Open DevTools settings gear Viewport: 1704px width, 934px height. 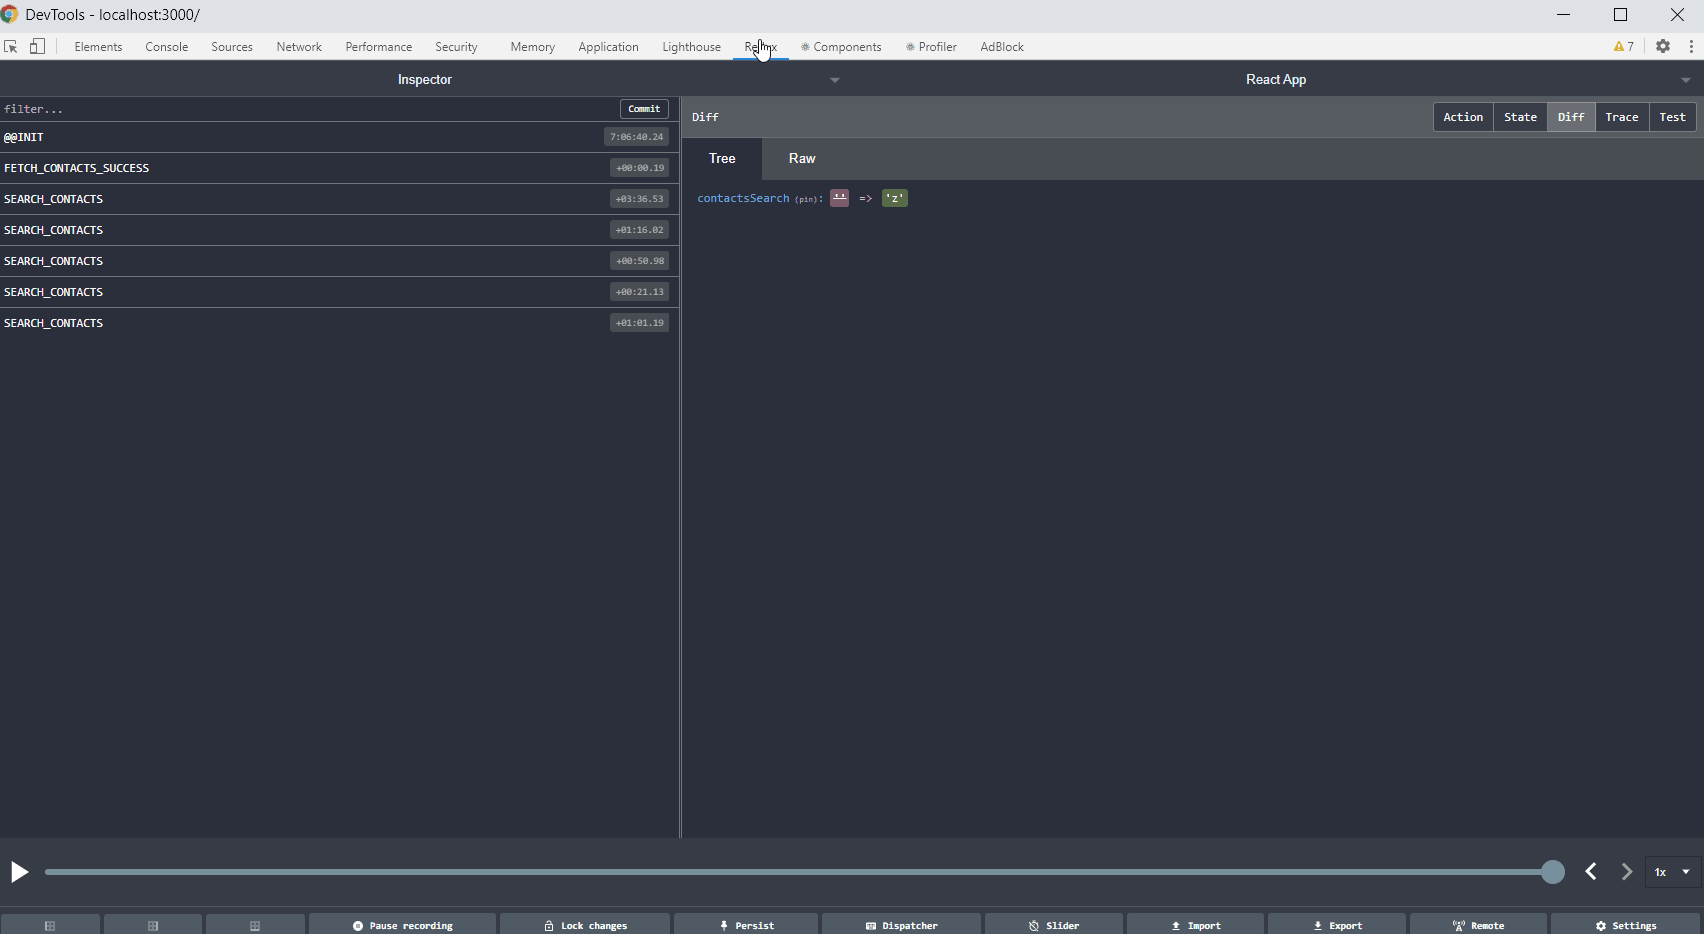pyautogui.click(x=1662, y=46)
